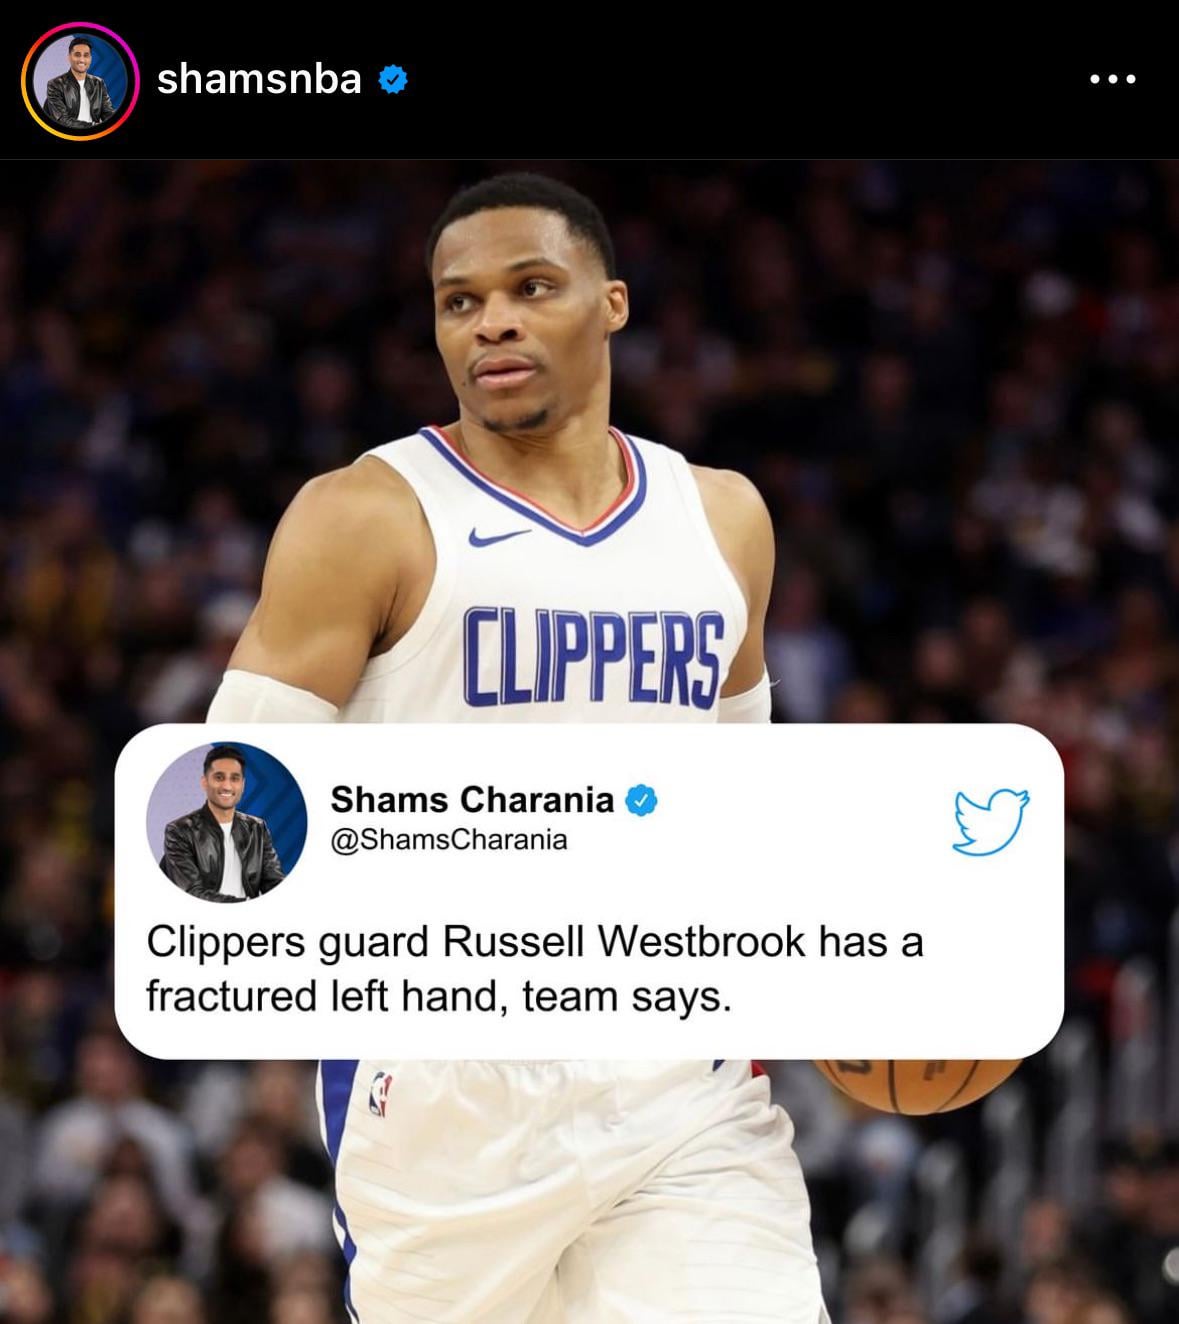
Task: Click the blue verified check on tweet
Action: tap(641, 800)
